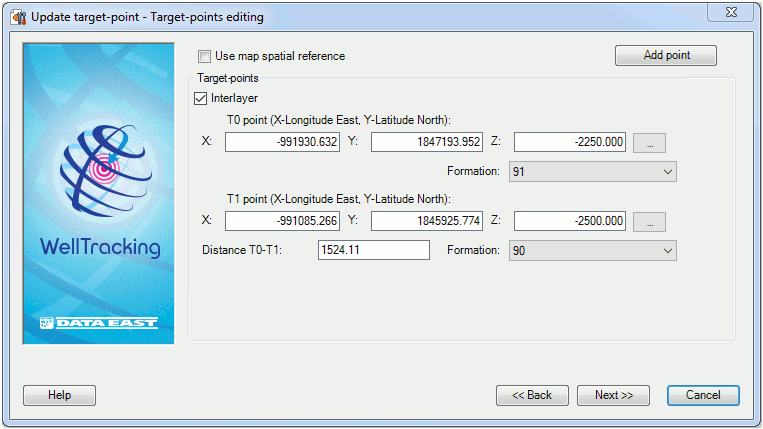Image resolution: width=763 pixels, height=429 pixels.
Task: Return with the << Back button
Action: tap(532, 395)
